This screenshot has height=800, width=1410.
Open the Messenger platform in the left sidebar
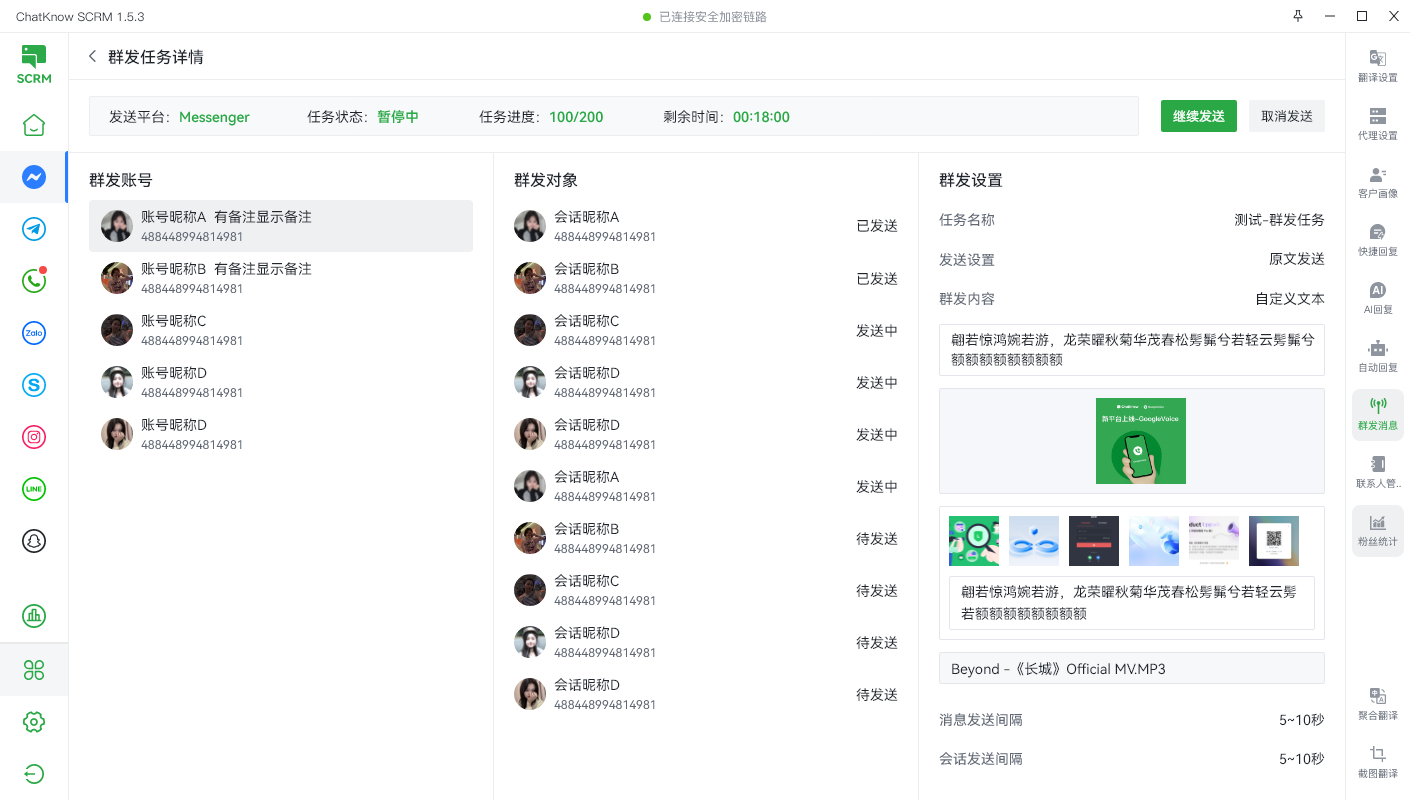34,177
